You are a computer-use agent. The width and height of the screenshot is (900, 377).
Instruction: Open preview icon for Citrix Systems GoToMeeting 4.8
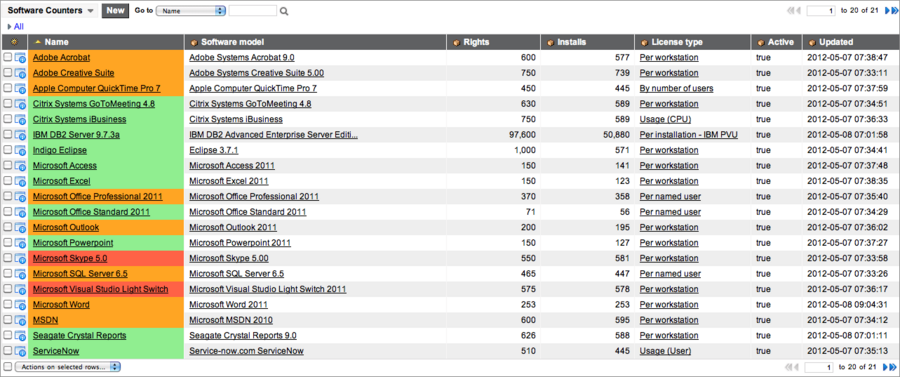[20, 104]
